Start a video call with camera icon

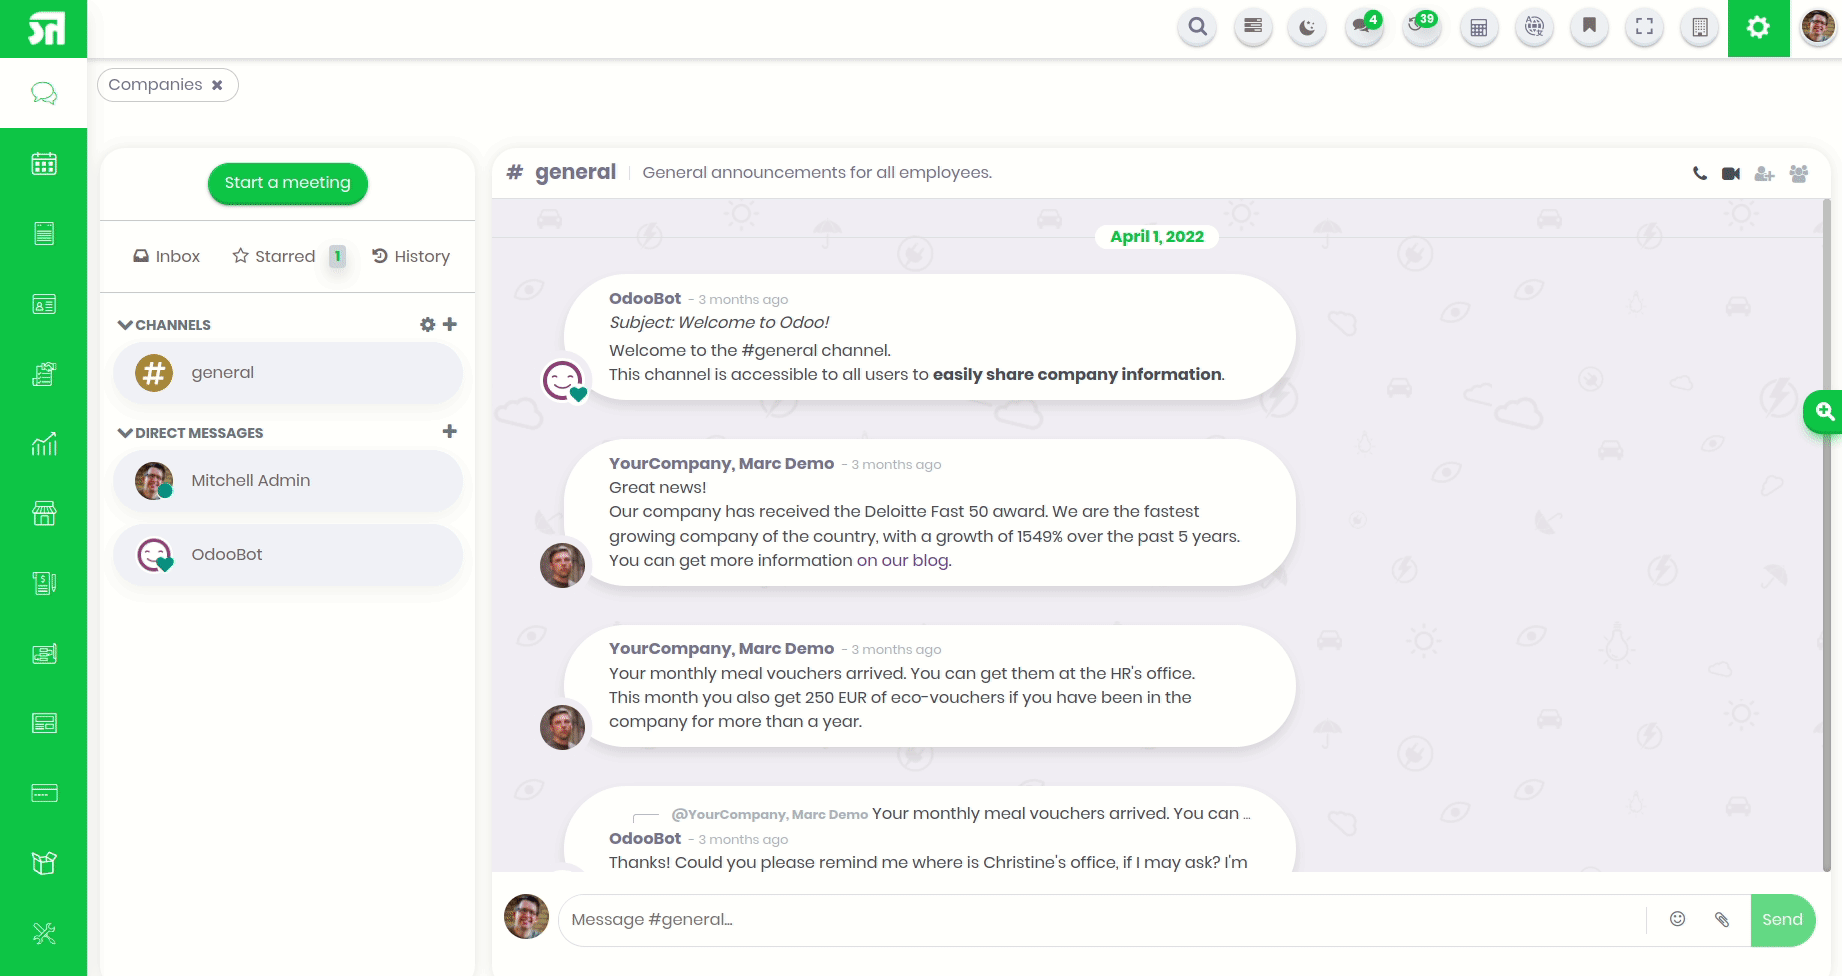(1731, 173)
